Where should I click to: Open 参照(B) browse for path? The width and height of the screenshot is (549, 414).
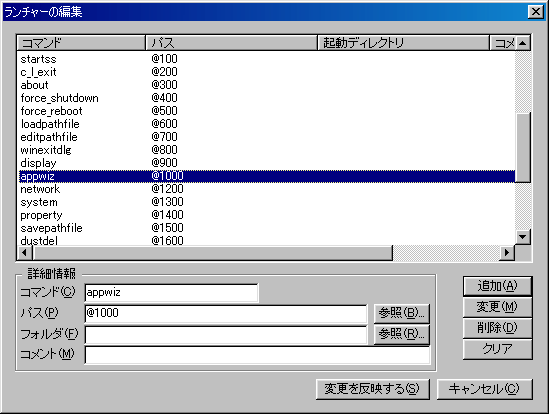coord(402,313)
